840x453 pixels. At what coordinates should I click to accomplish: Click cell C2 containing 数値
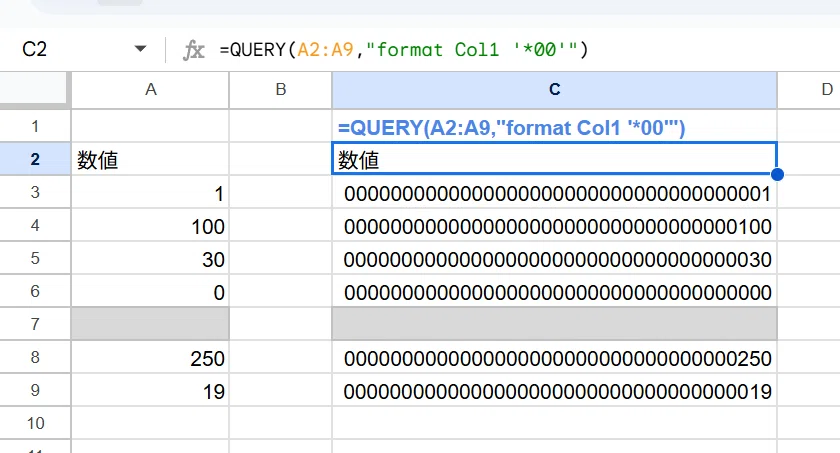[554, 159]
